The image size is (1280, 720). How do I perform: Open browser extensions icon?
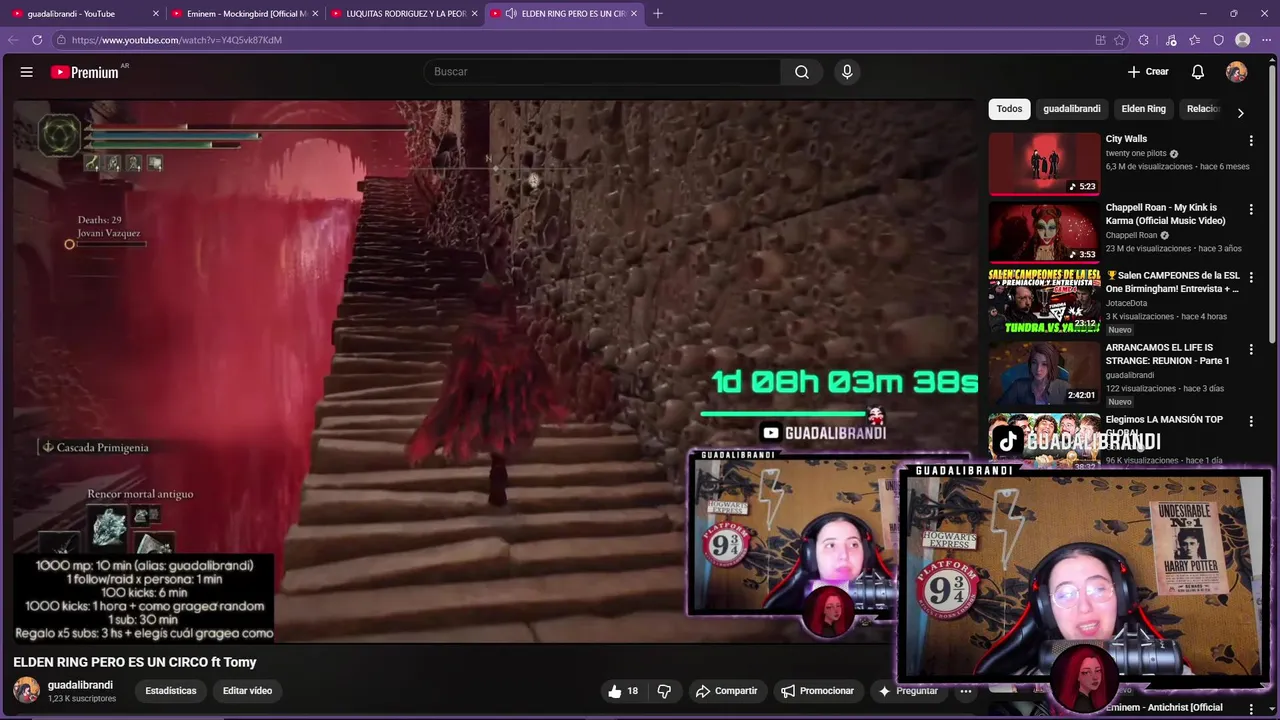tap(1144, 40)
